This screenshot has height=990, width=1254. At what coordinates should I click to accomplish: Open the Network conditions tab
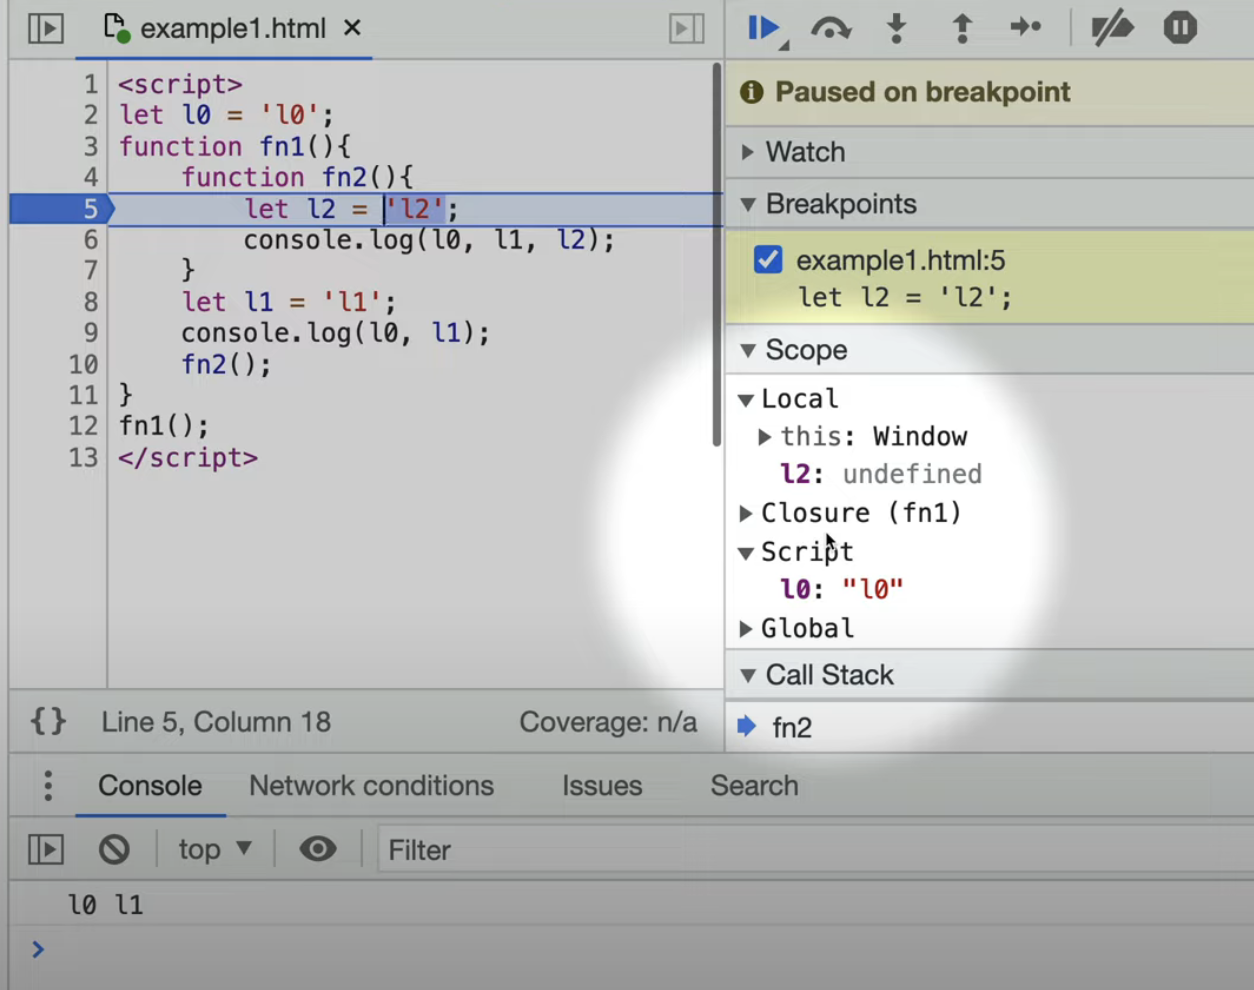(371, 786)
